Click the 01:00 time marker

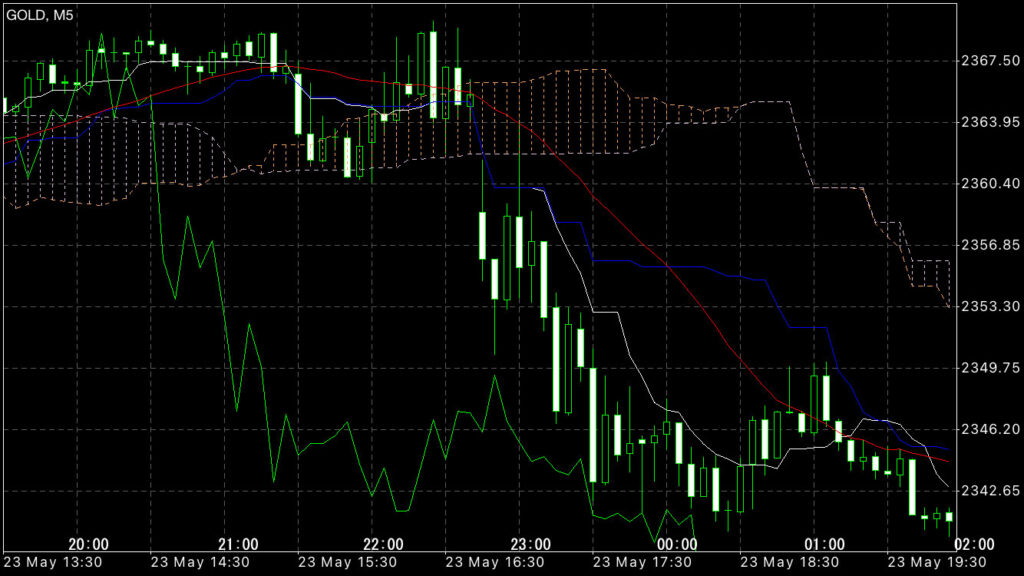(825, 544)
